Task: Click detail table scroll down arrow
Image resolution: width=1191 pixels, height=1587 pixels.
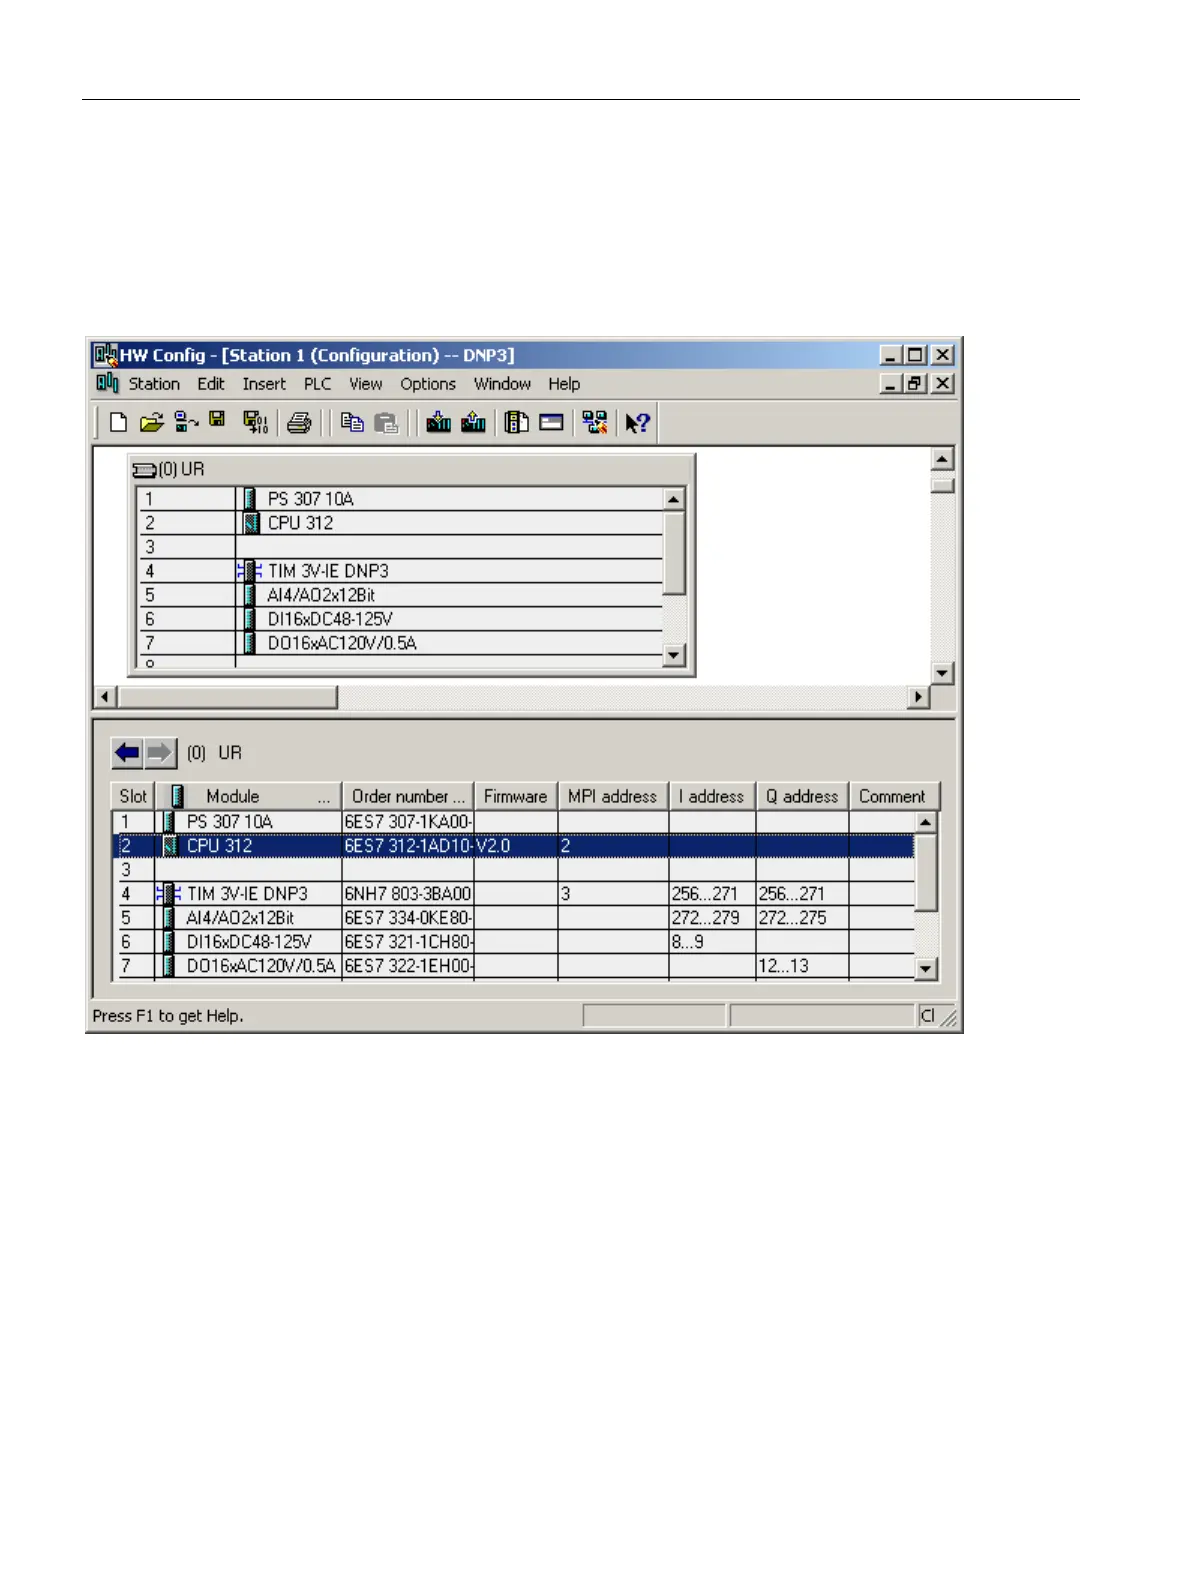Action: pyautogui.click(x=926, y=968)
